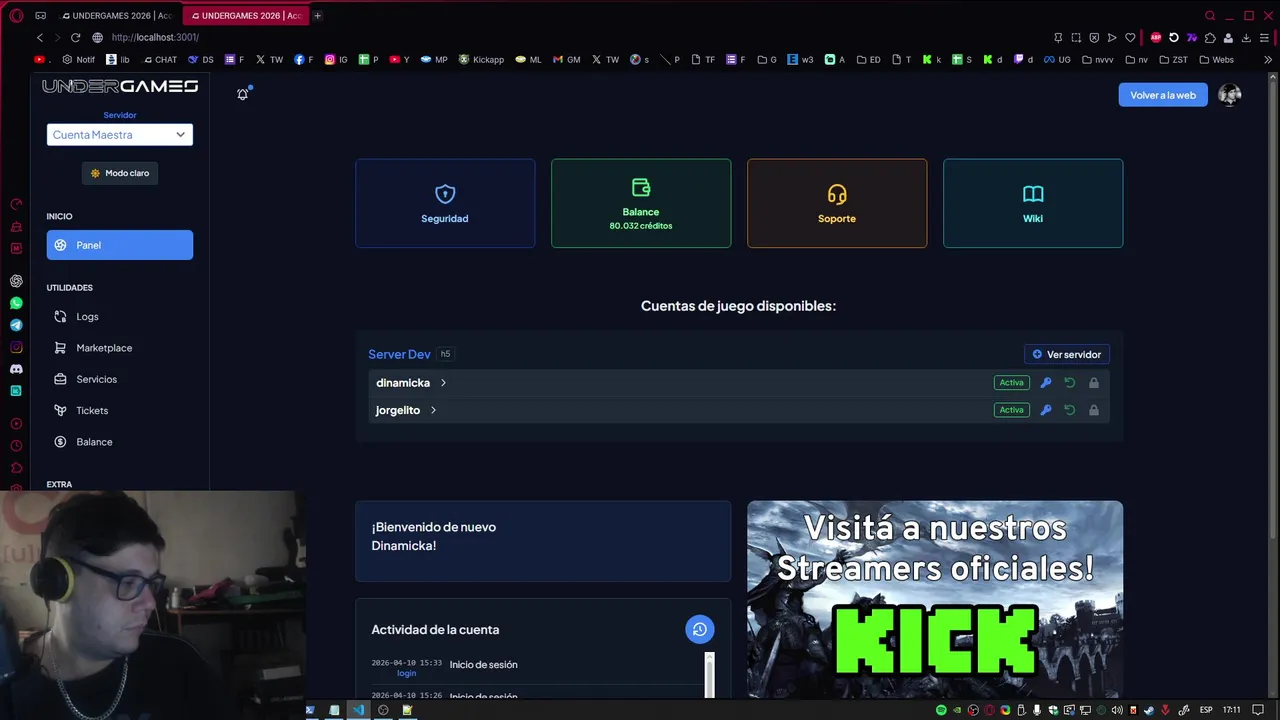Click the key icon for jorgelito

point(1046,410)
